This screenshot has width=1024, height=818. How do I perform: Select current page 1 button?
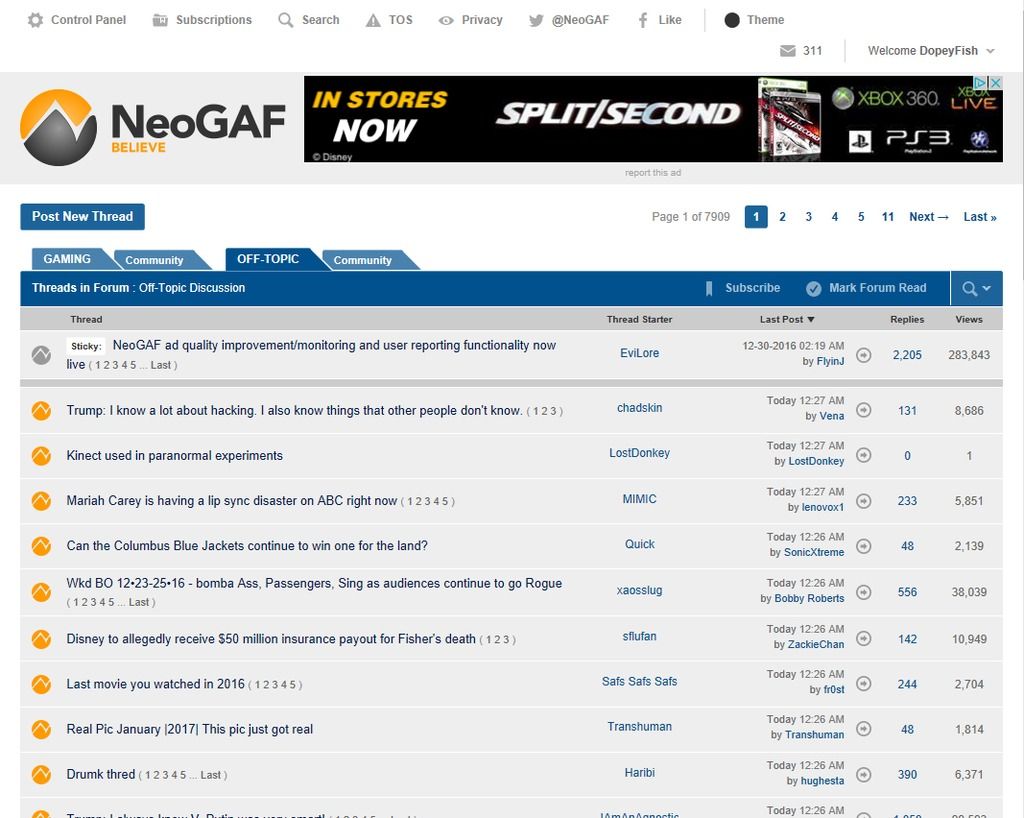point(756,217)
